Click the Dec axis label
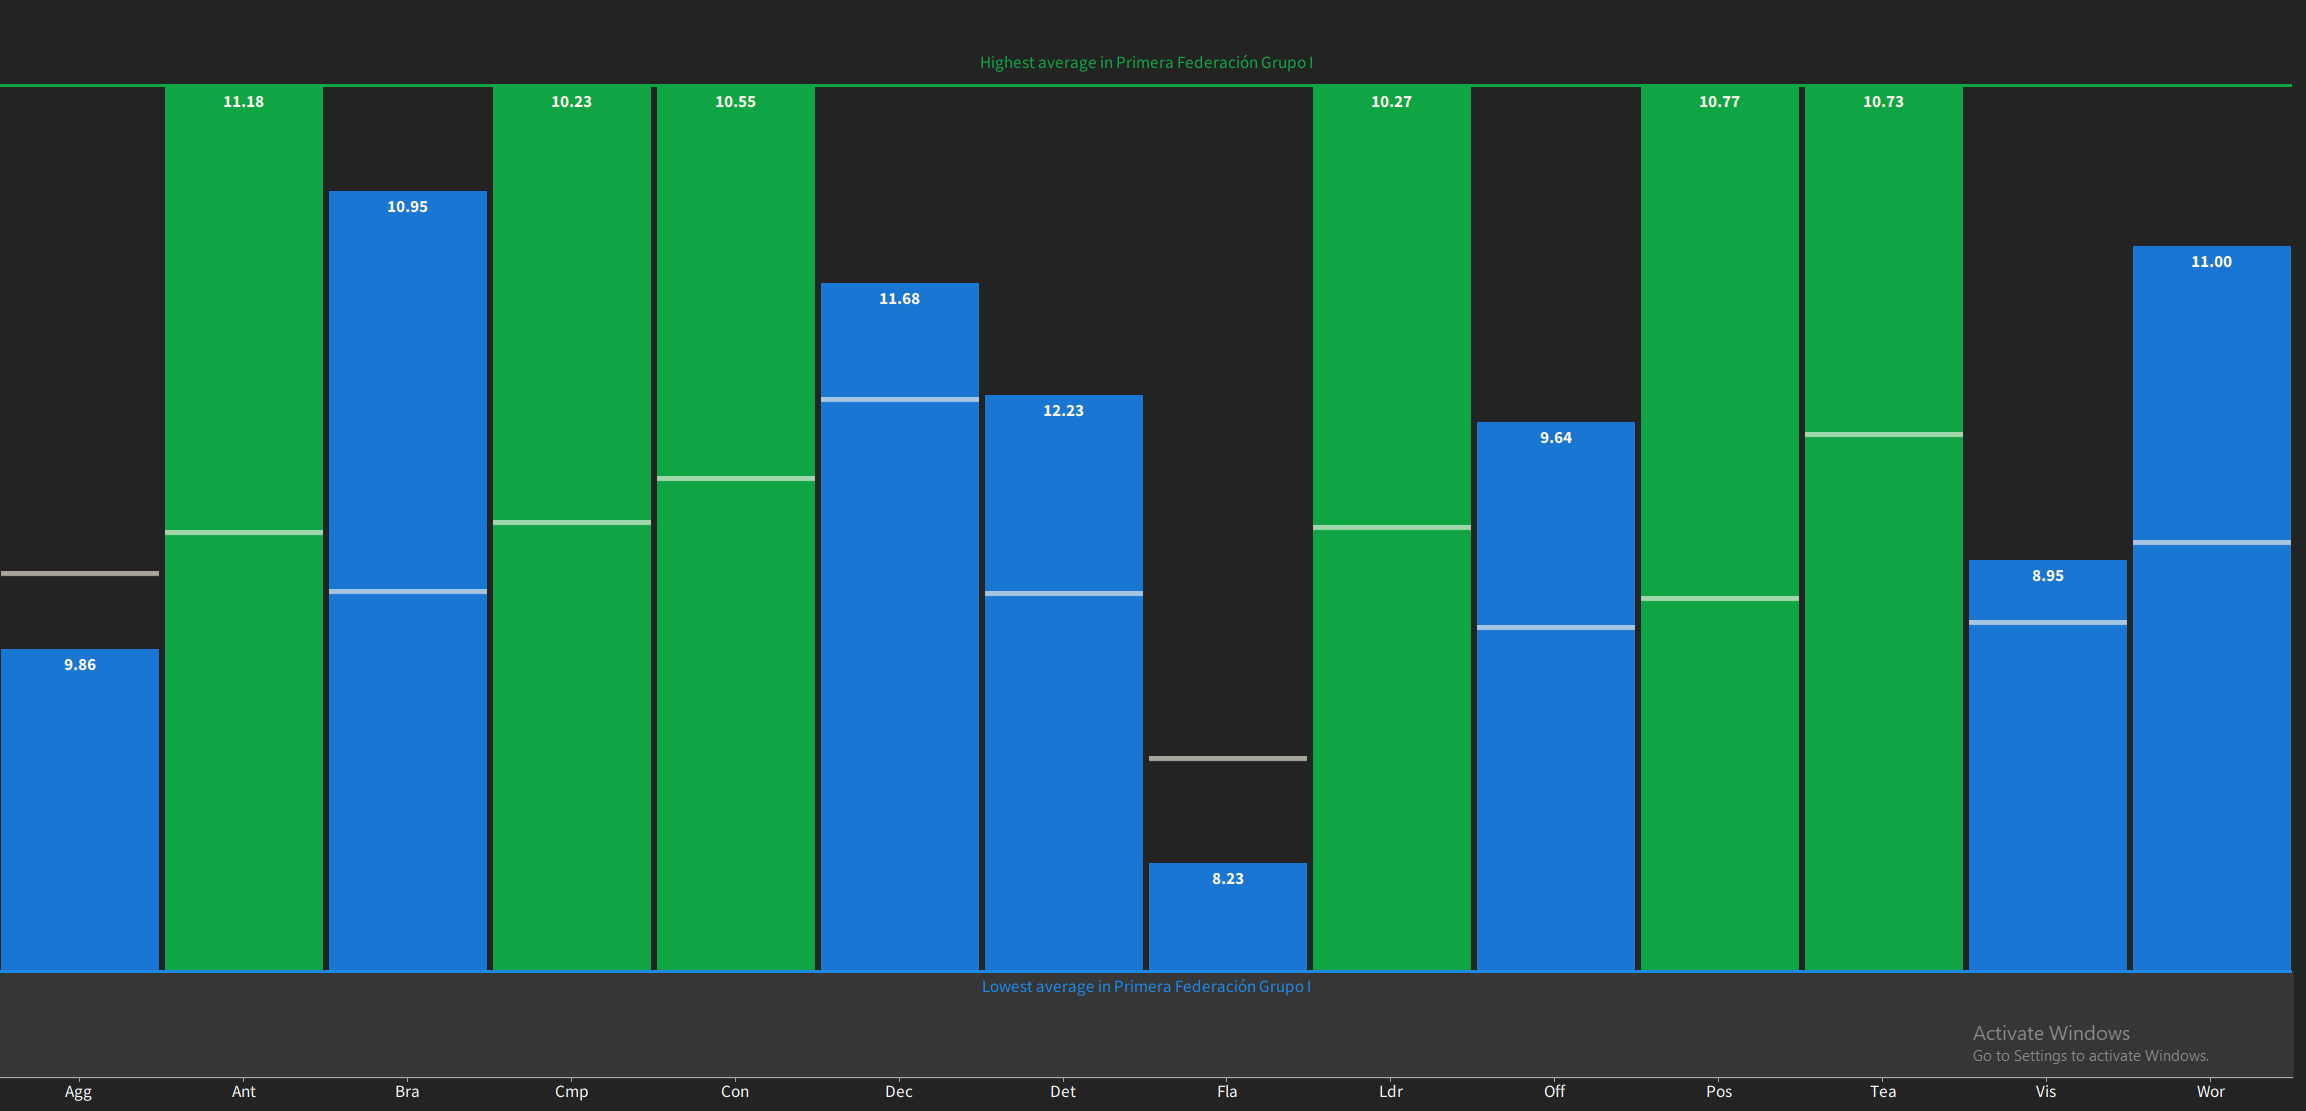This screenshot has width=2306, height=1111. (899, 1091)
